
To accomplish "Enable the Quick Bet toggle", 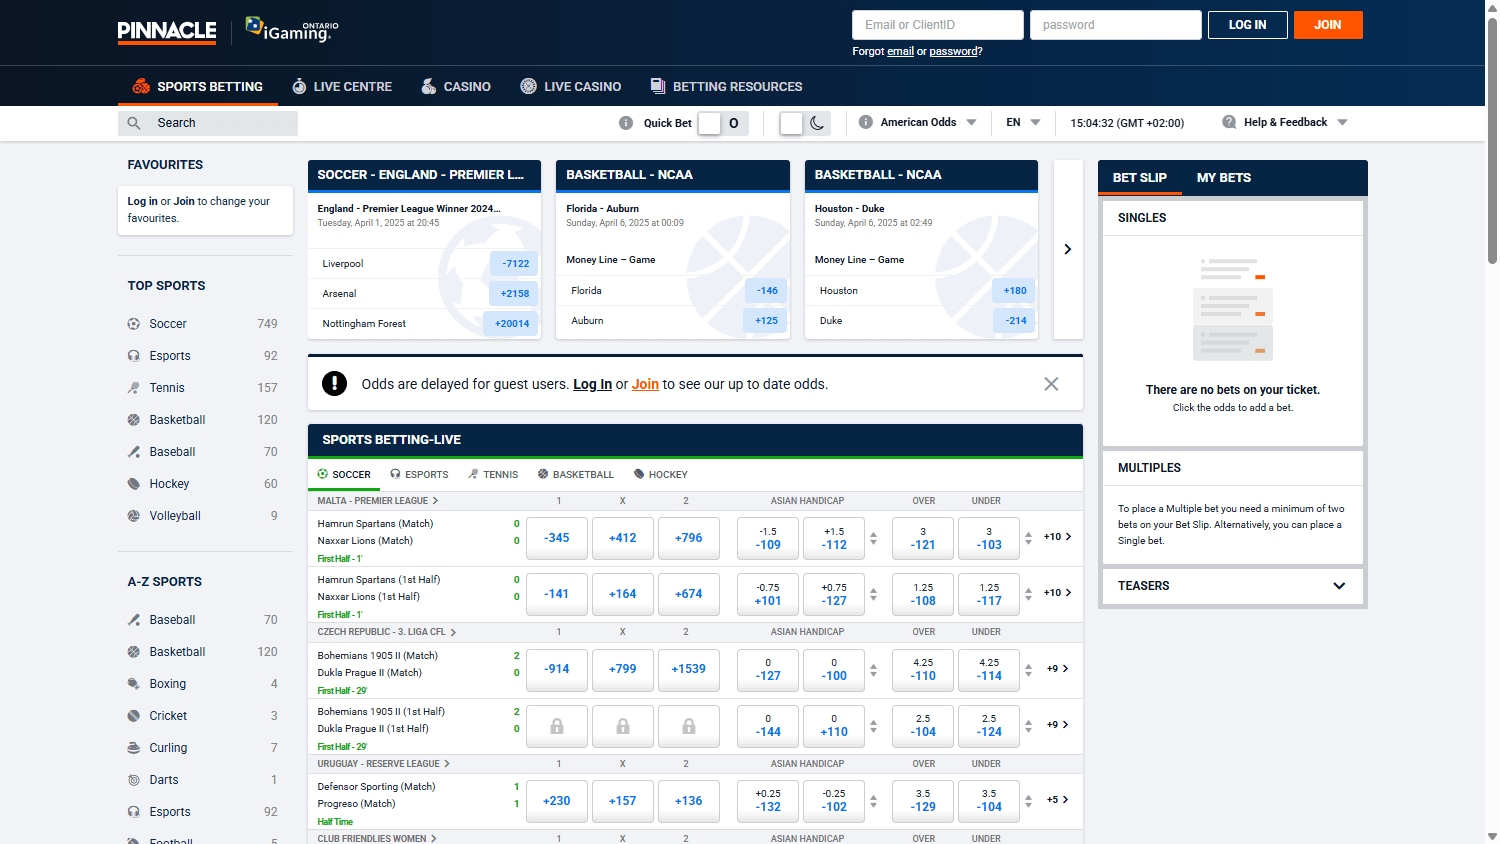I will tap(710, 121).
